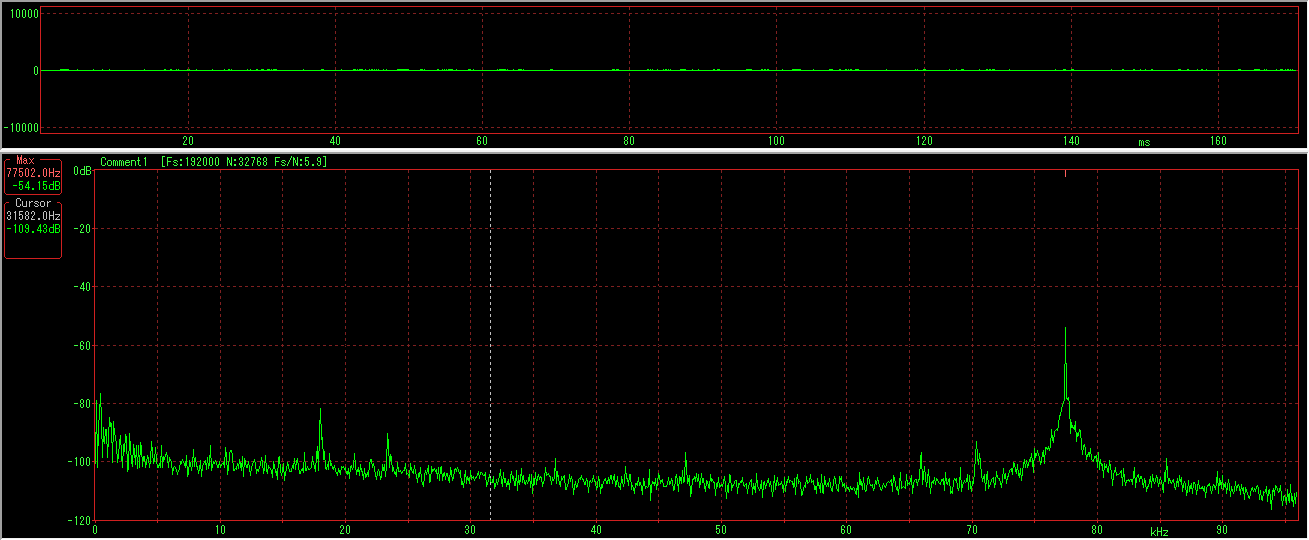Click the kHz unit label on frequency axis
The width and height of the screenshot is (1309, 540).
pos(1159,531)
